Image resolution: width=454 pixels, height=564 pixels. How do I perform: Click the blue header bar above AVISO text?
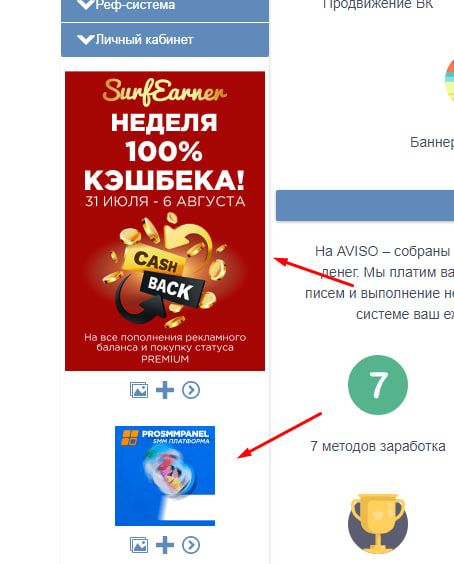point(365,206)
